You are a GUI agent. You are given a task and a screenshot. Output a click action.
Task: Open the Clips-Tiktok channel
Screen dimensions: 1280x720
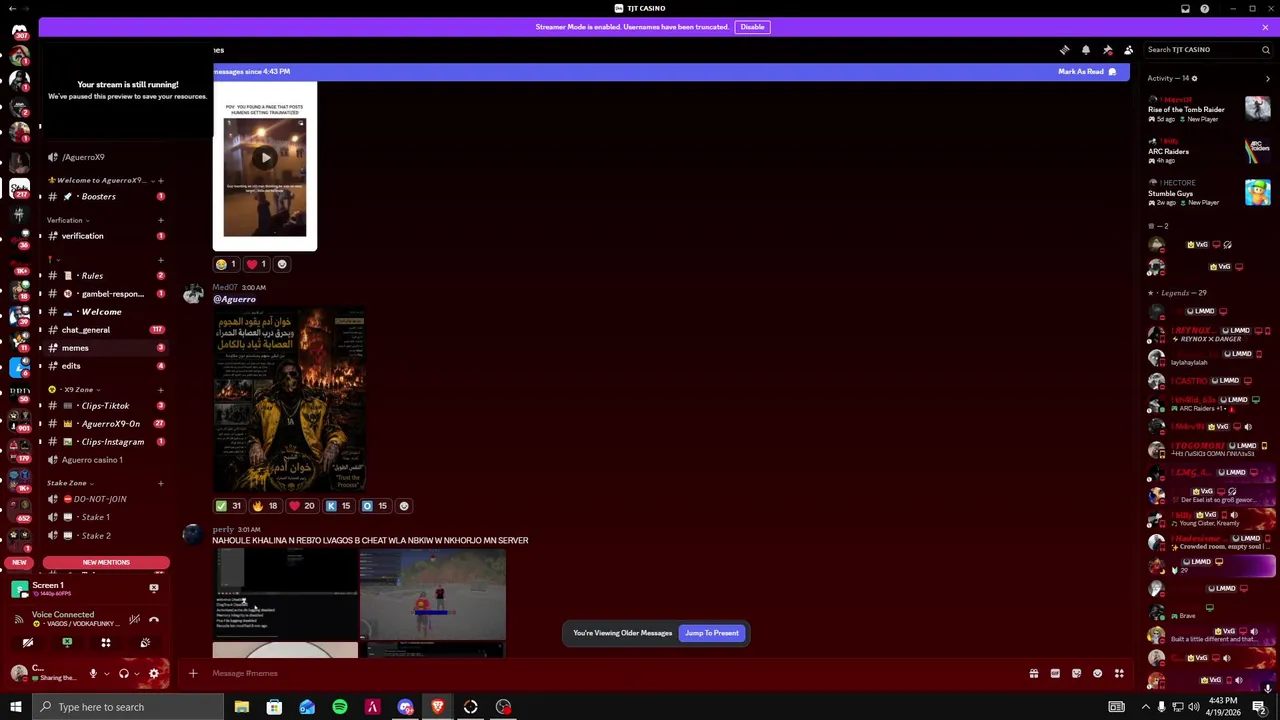pos(105,406)
